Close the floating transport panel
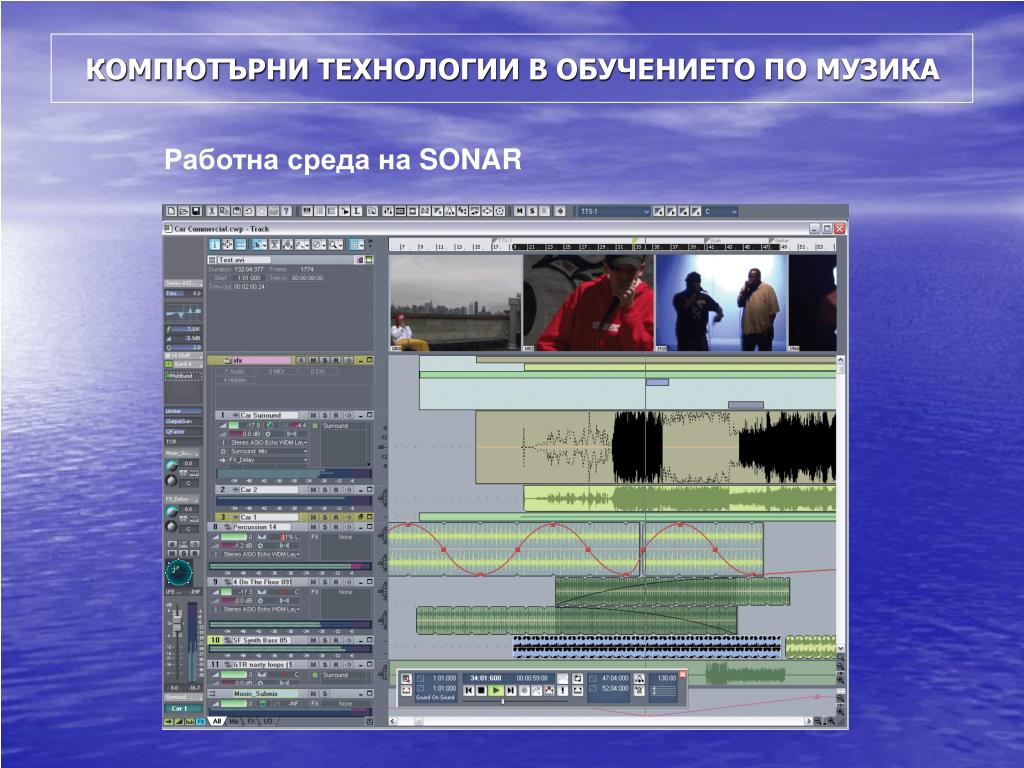This screenshot has height=768, width=1024. click(x=683, y=673)
